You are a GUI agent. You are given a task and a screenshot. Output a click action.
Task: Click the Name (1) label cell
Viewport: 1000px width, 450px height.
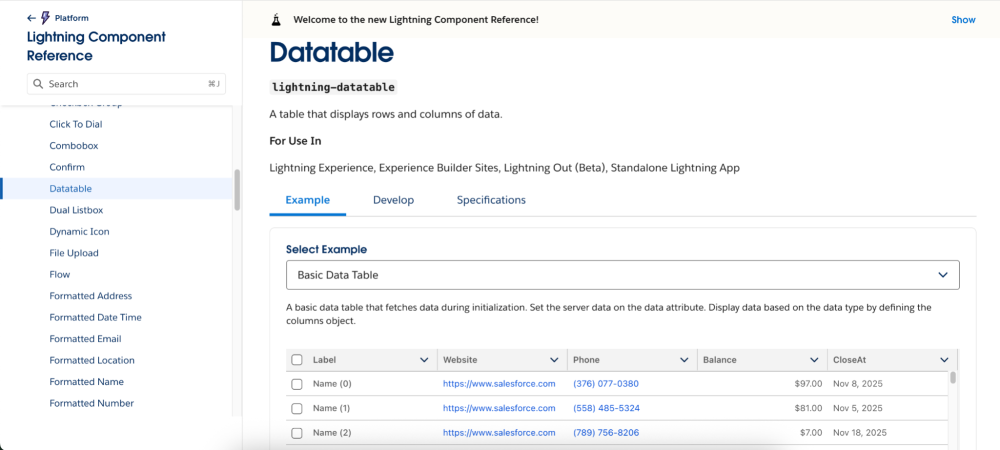coord(332,408)
